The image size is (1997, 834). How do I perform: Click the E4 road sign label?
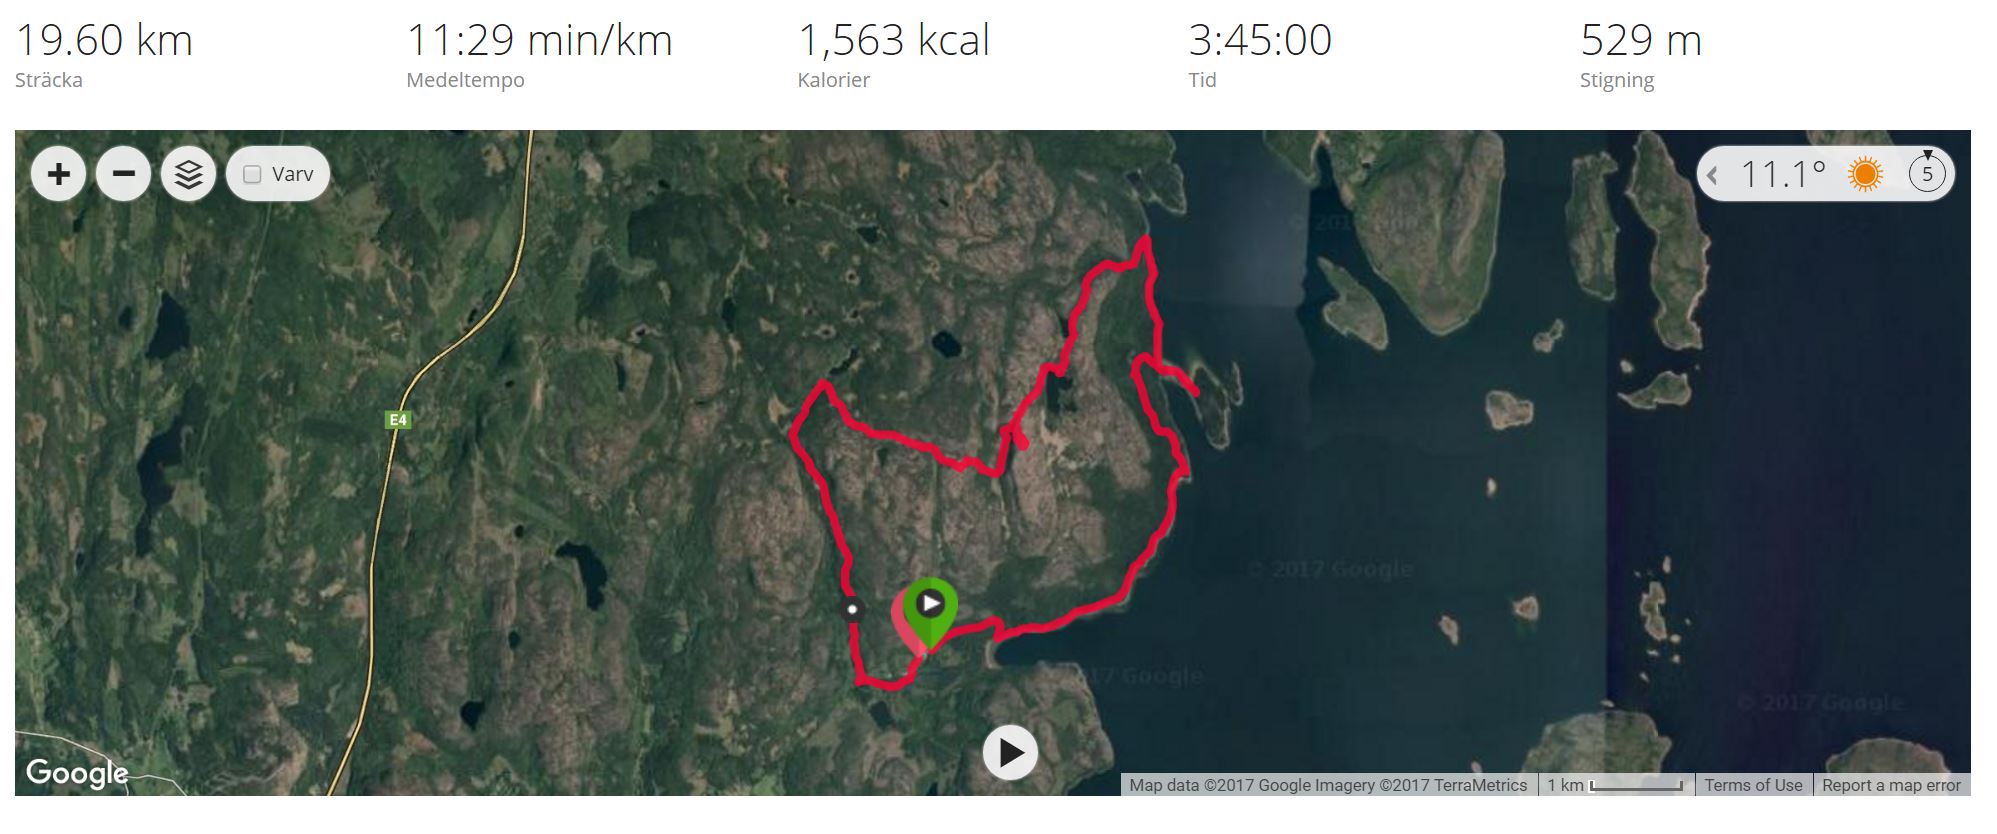pos(398,420)
